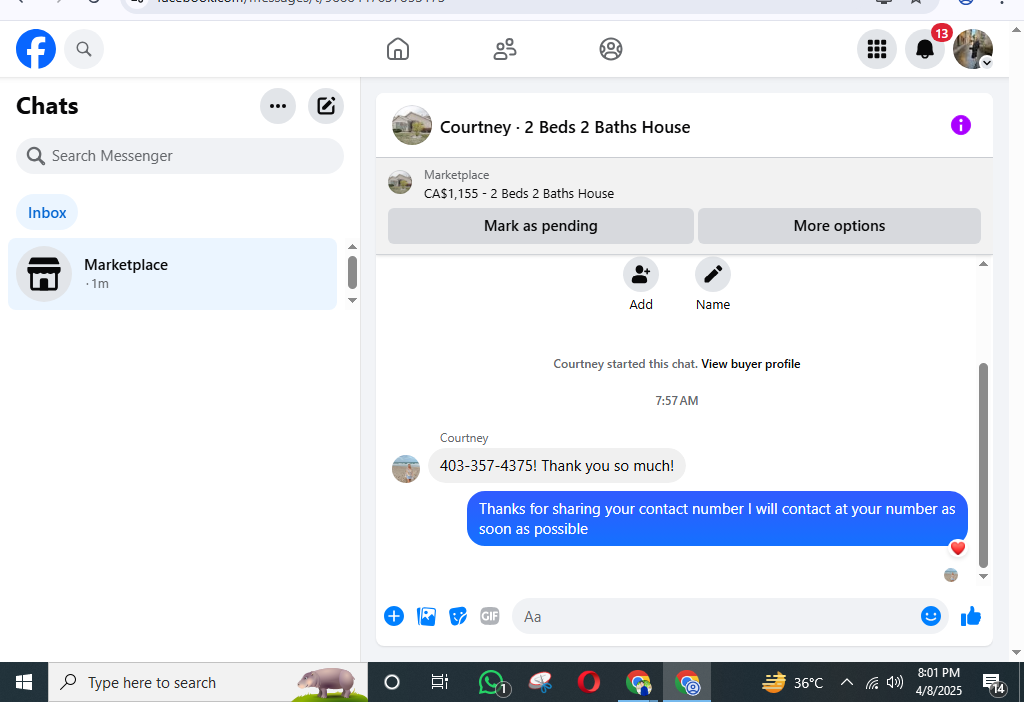
Task: Select the Inbox tab
Action: point(47,212)
